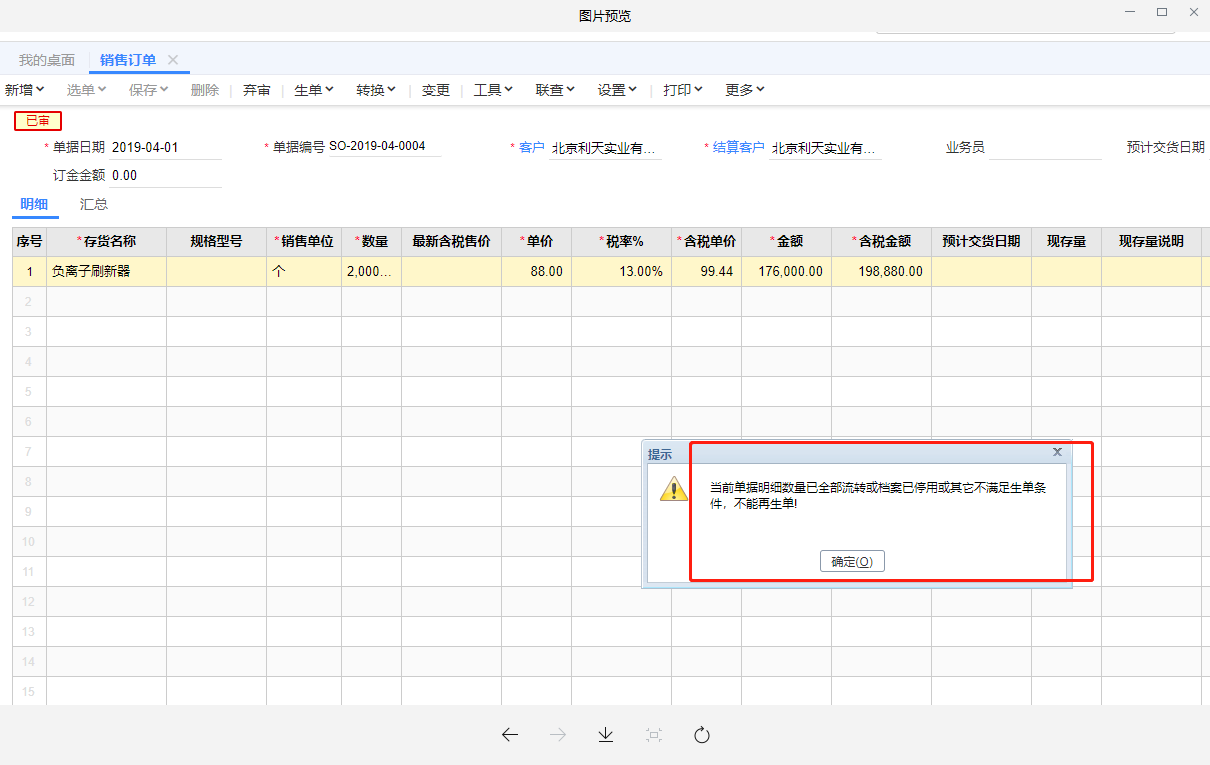
Task: Show the 更多 actions menu
Action: (x=745, y=90)
